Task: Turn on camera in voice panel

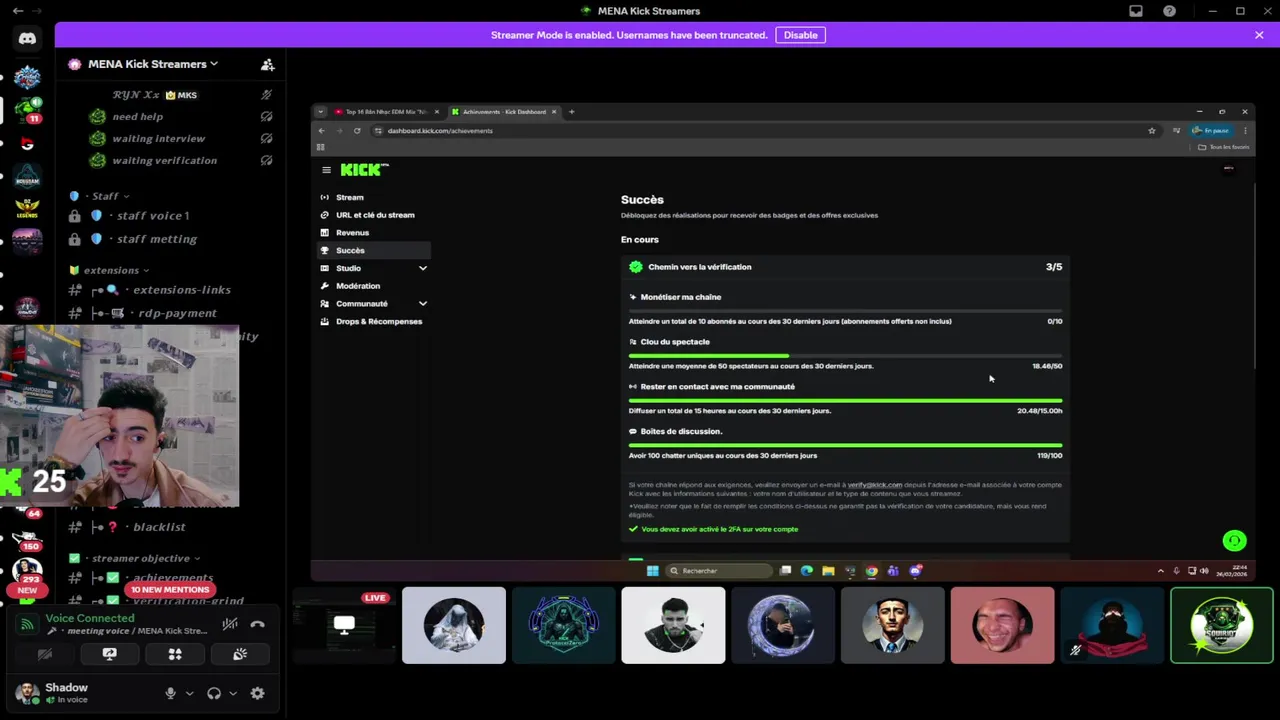Action: (45, 654)
